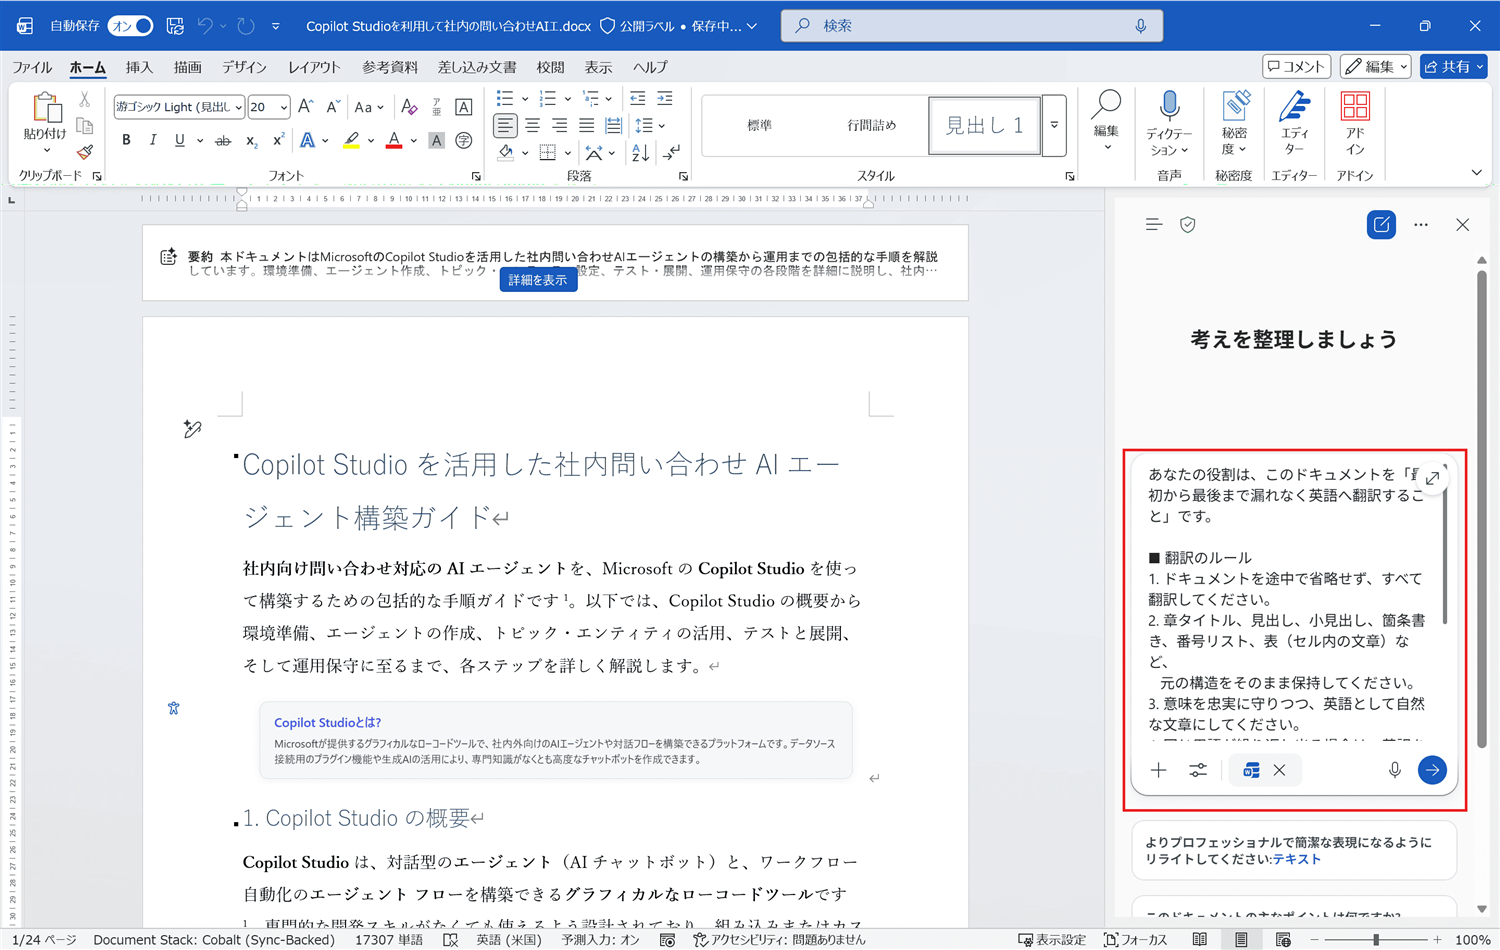Cut selection with the scissors icon
This screenshot has height=950, width=1500.
85,100
